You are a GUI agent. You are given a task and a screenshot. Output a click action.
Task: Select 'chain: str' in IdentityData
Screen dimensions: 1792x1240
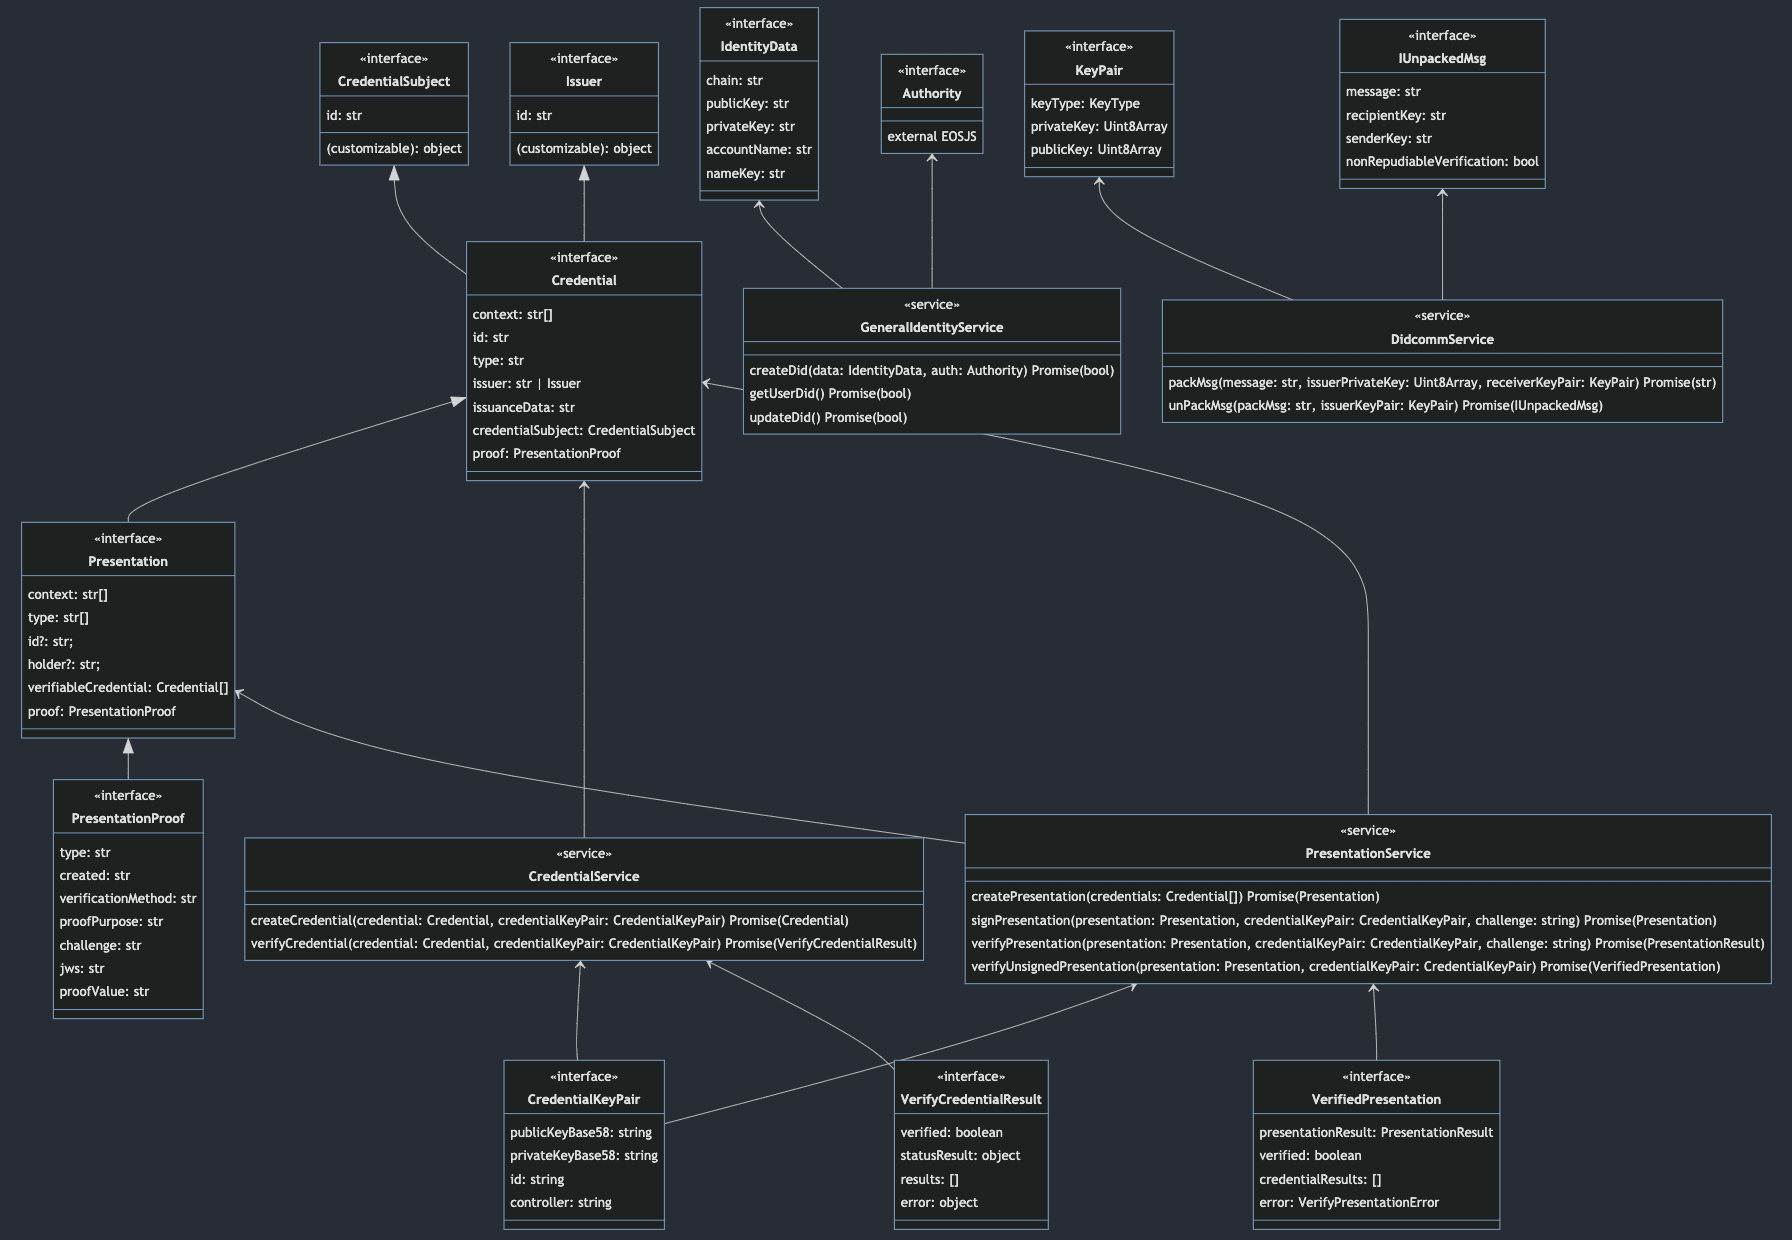point(734,81)
